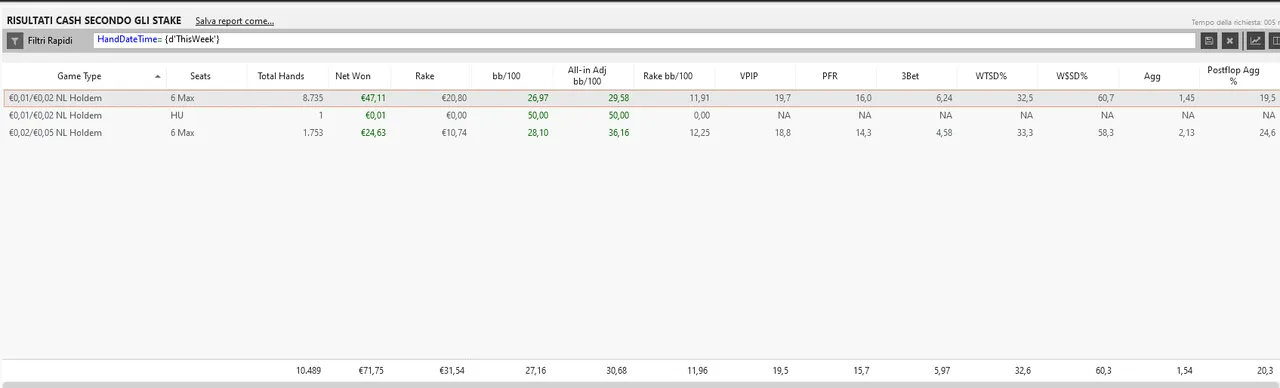Select the €0,01/€0,02 NL Holdem HU row
The width and height of the screenshot is (1280, 388).
pyautogui.click(x=640, y=115)
